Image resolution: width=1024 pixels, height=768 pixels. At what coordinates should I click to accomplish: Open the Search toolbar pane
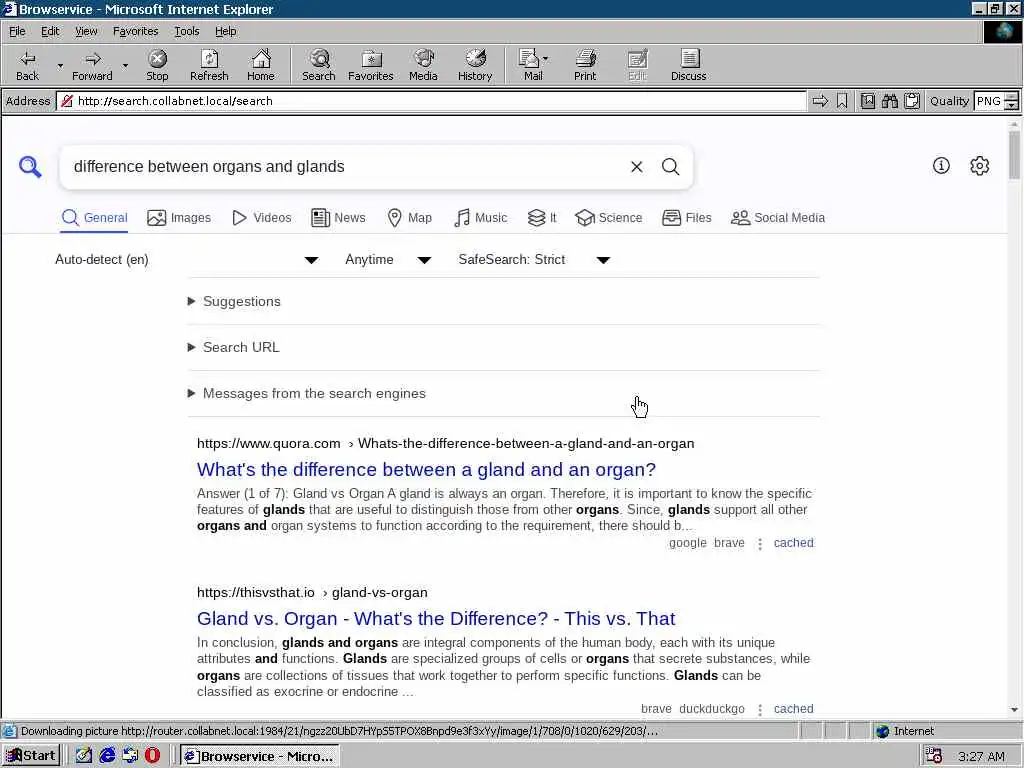point(319,65)
